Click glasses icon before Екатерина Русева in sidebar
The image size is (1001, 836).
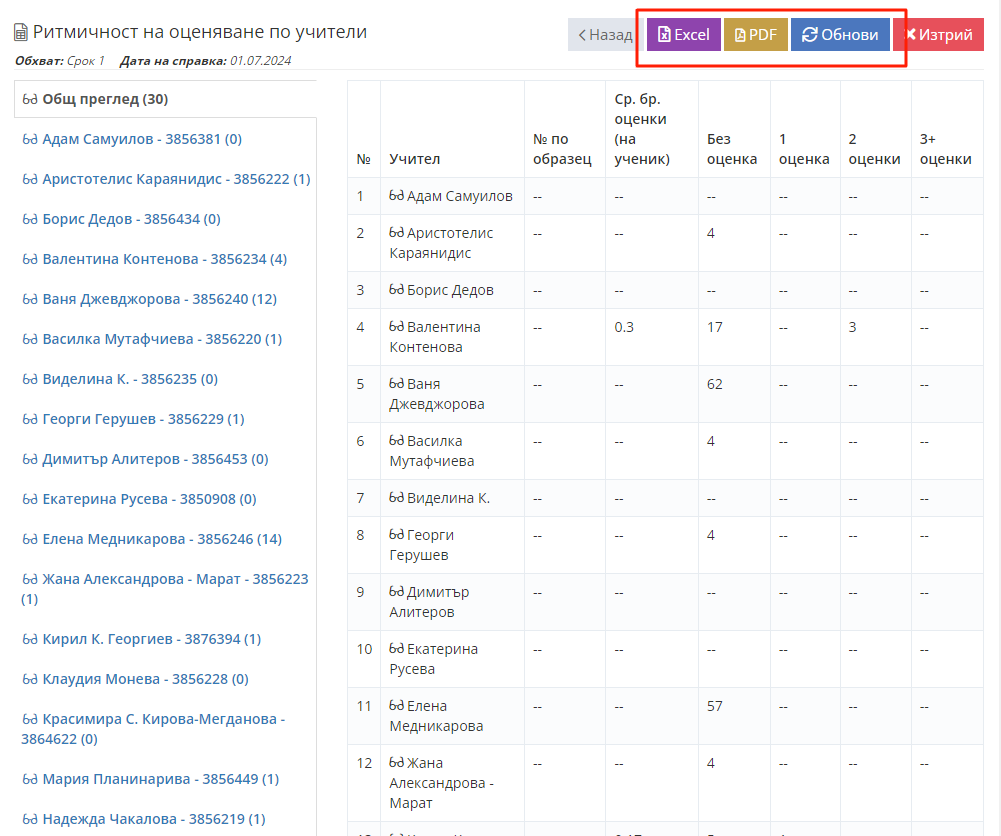[x=30, y=499]
